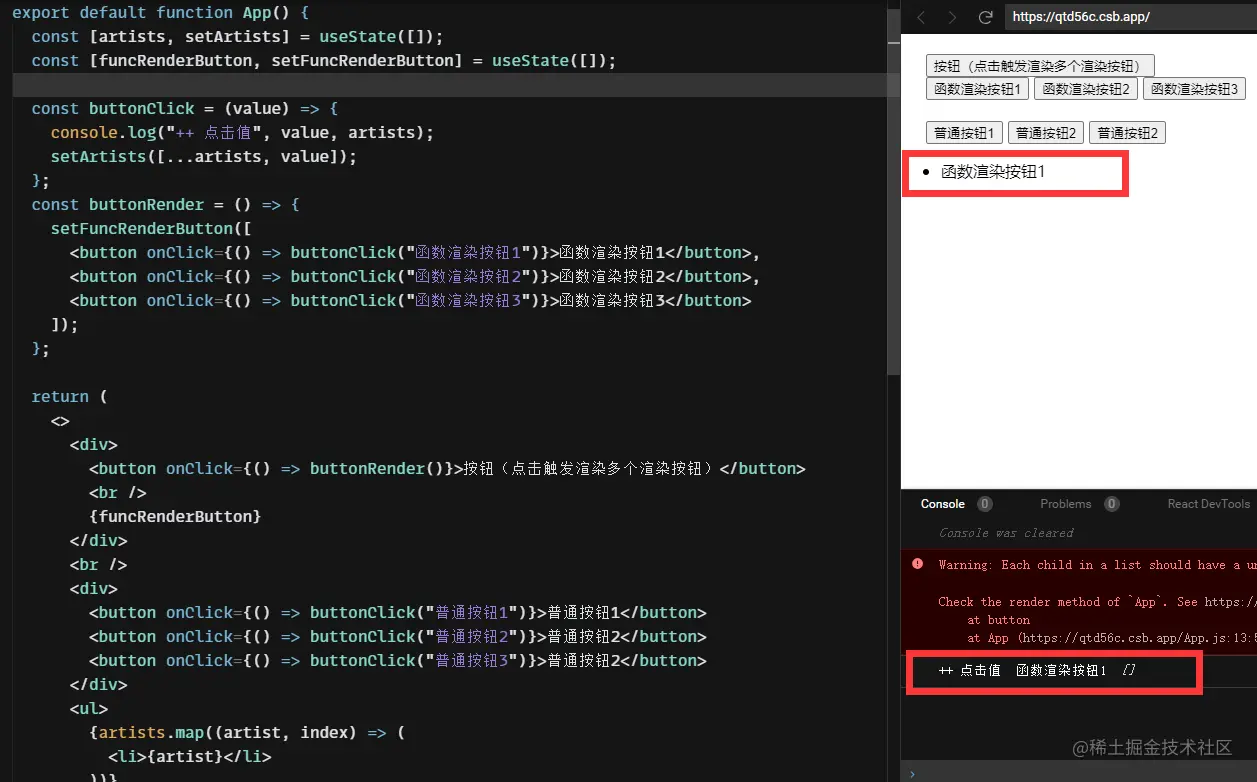Refresh the preview with the reload icon

click(985, 17)
